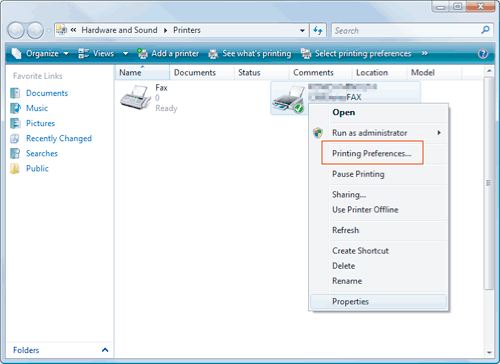Click the Ready status text under Fax
This screenshot has width=500, height=364.
click(166, 108)
